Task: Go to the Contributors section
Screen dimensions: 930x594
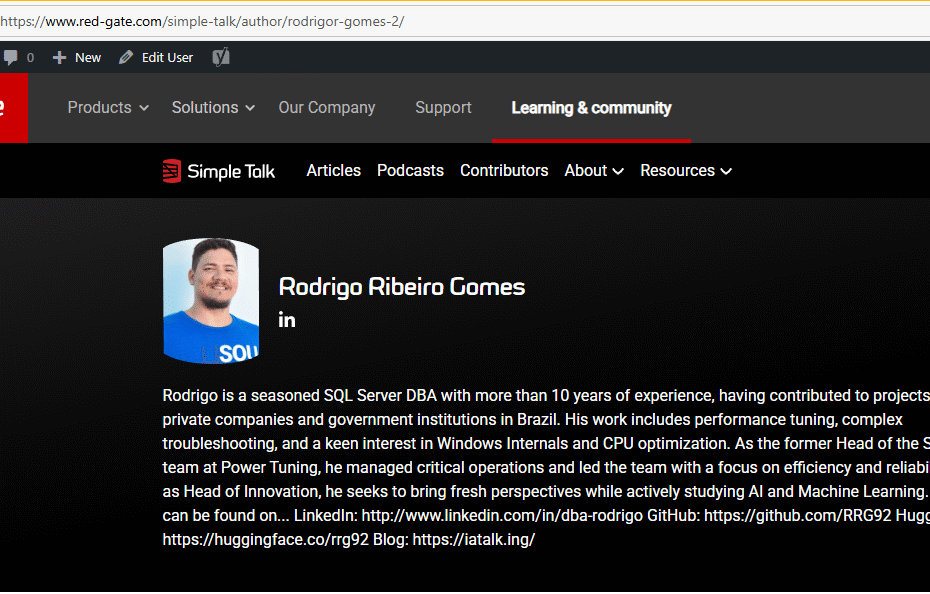Action: coord(504,171)
